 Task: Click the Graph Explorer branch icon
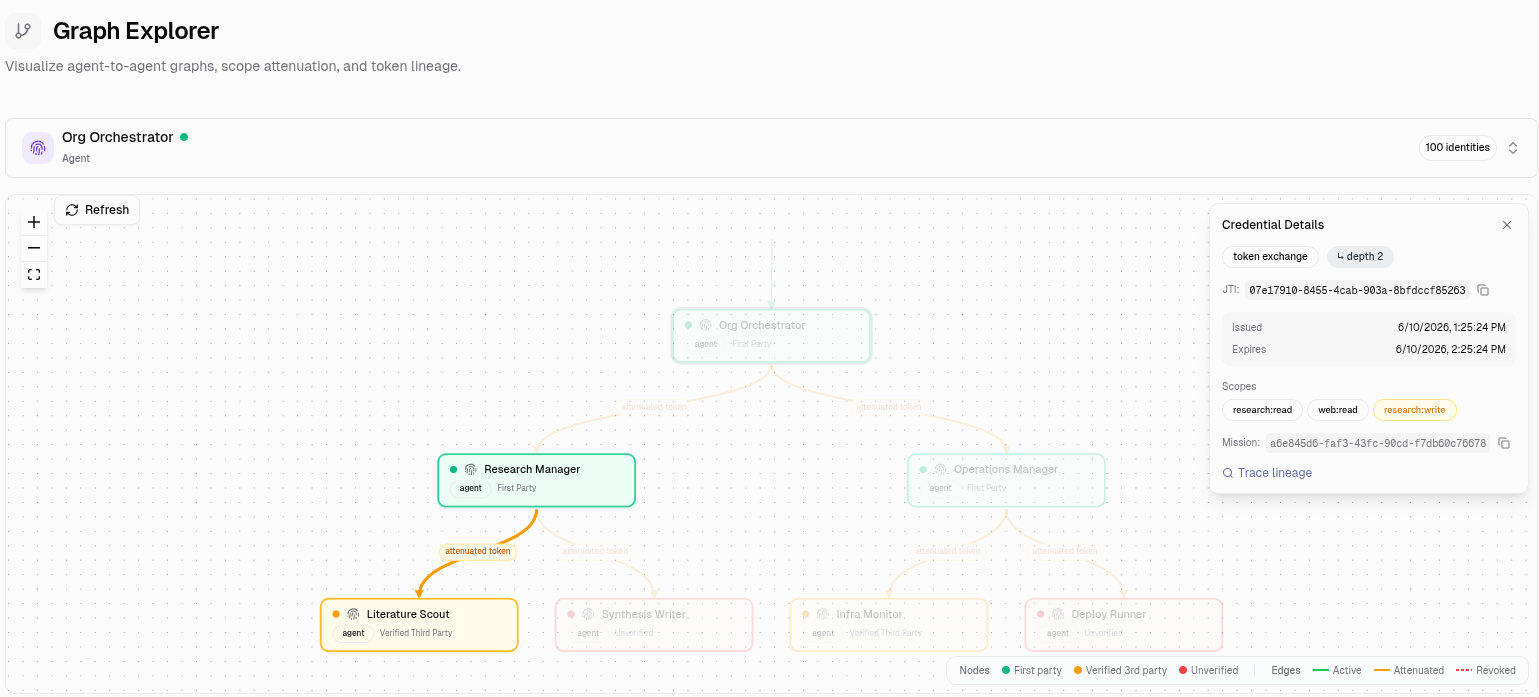click(x=23, y=31)
